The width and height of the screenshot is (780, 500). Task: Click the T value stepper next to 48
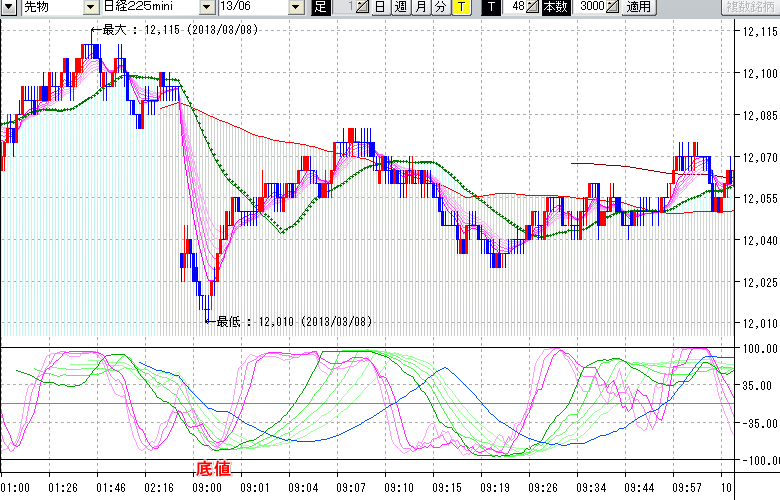point(534,7)
